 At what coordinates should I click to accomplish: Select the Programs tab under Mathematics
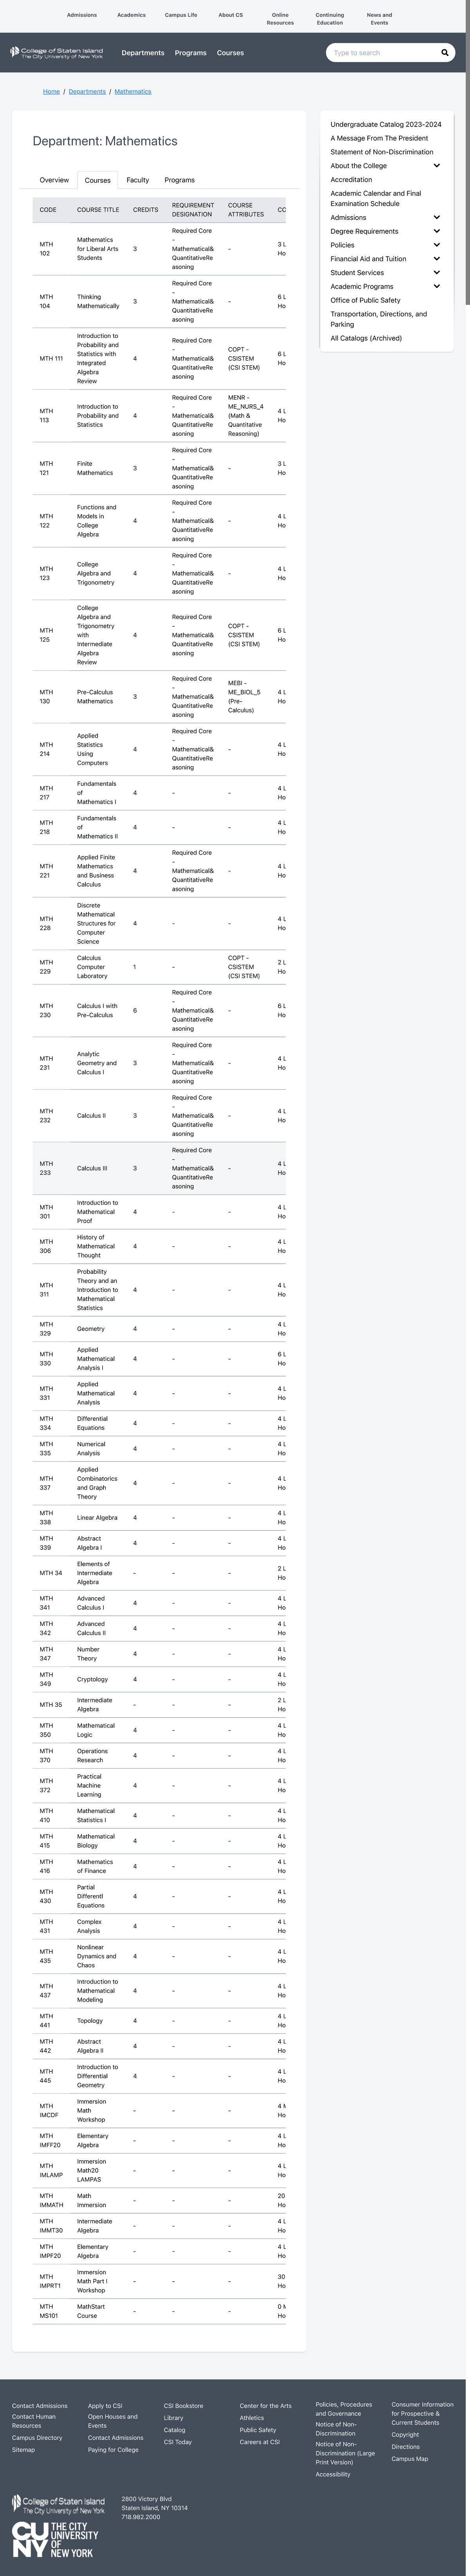tap(180, 180)
